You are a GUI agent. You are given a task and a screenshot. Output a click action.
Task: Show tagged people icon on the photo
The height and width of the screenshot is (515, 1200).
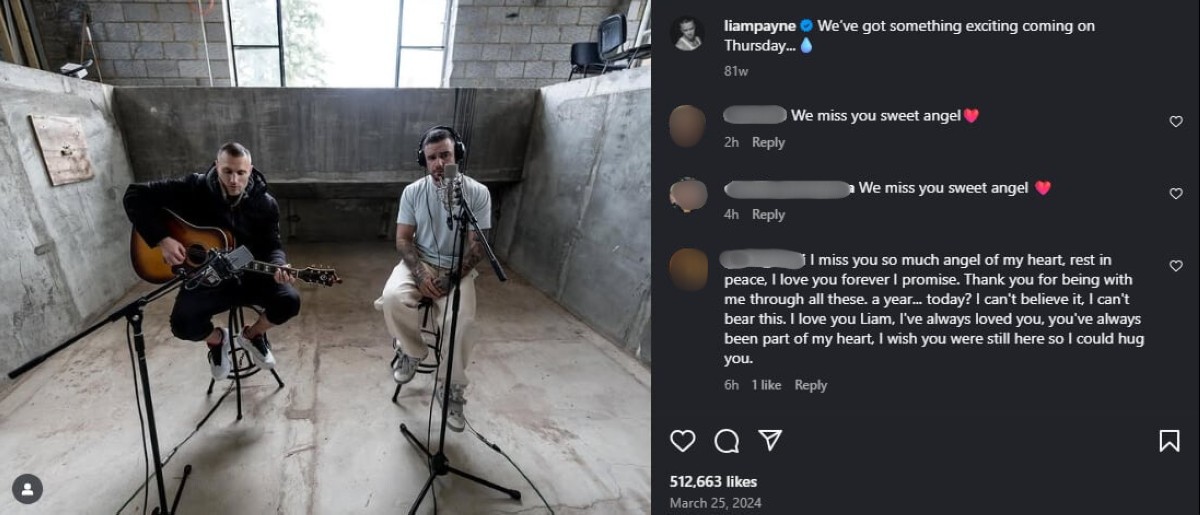coord(28,489)
